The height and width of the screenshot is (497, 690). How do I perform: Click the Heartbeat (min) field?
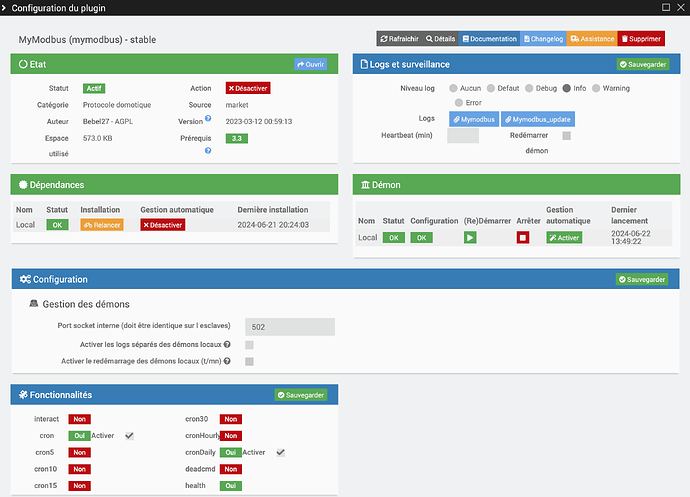pyautogui.click(x=463, y=136)
